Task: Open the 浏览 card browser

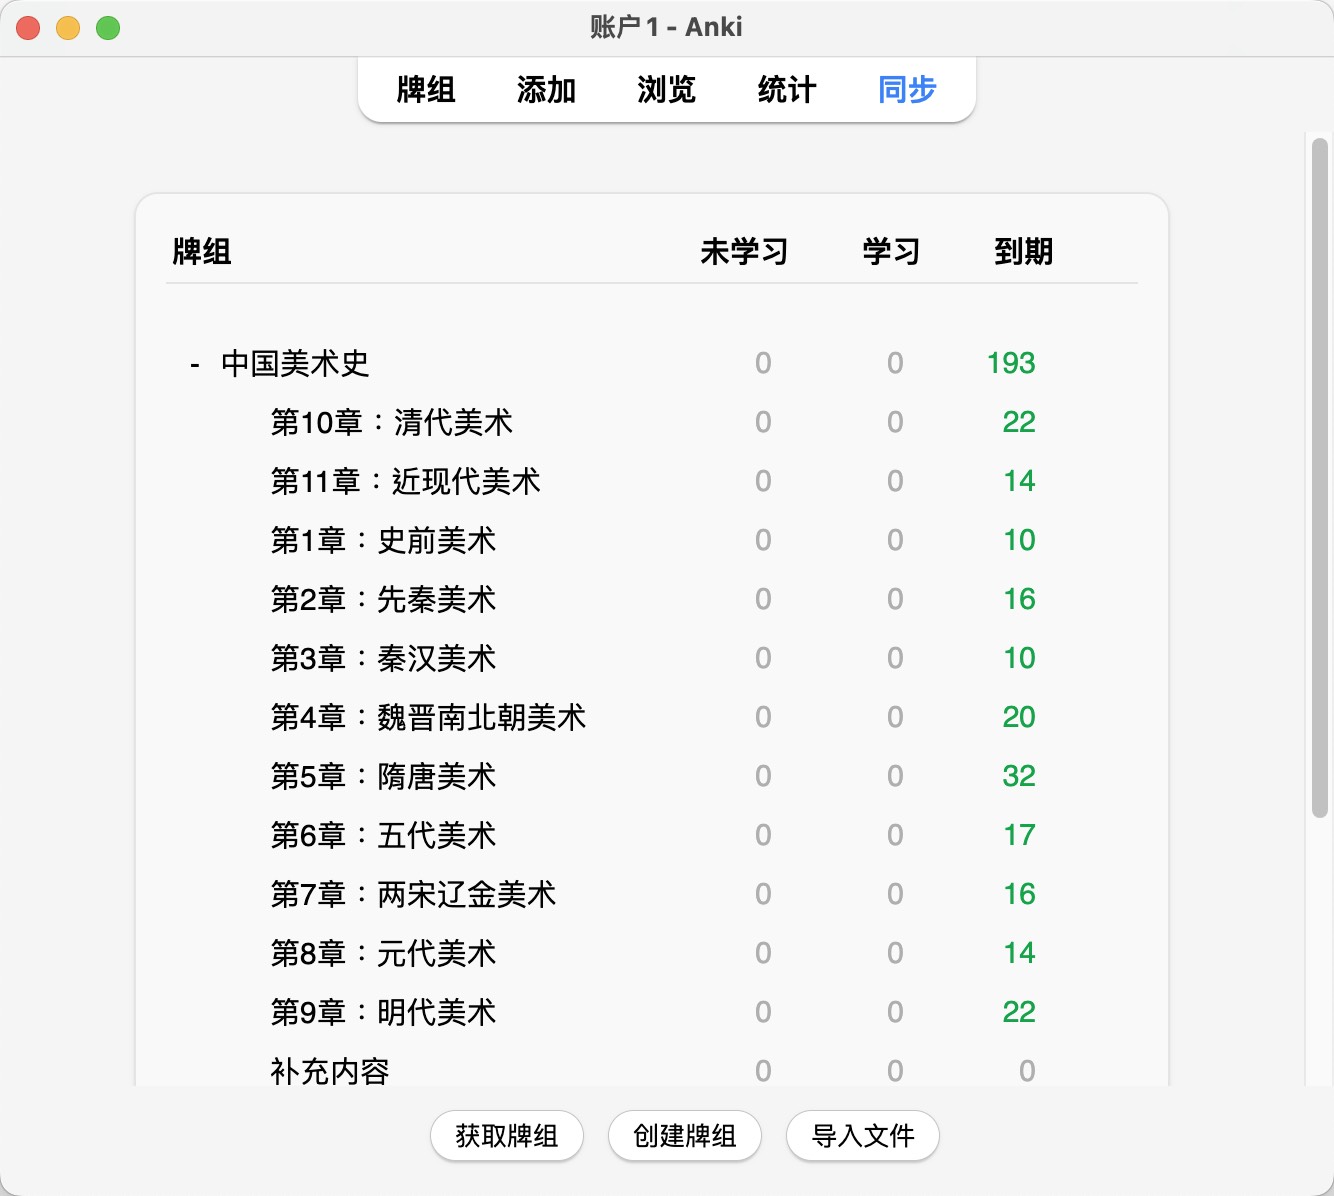Action: pyautogui.click(x=666, y=90)
